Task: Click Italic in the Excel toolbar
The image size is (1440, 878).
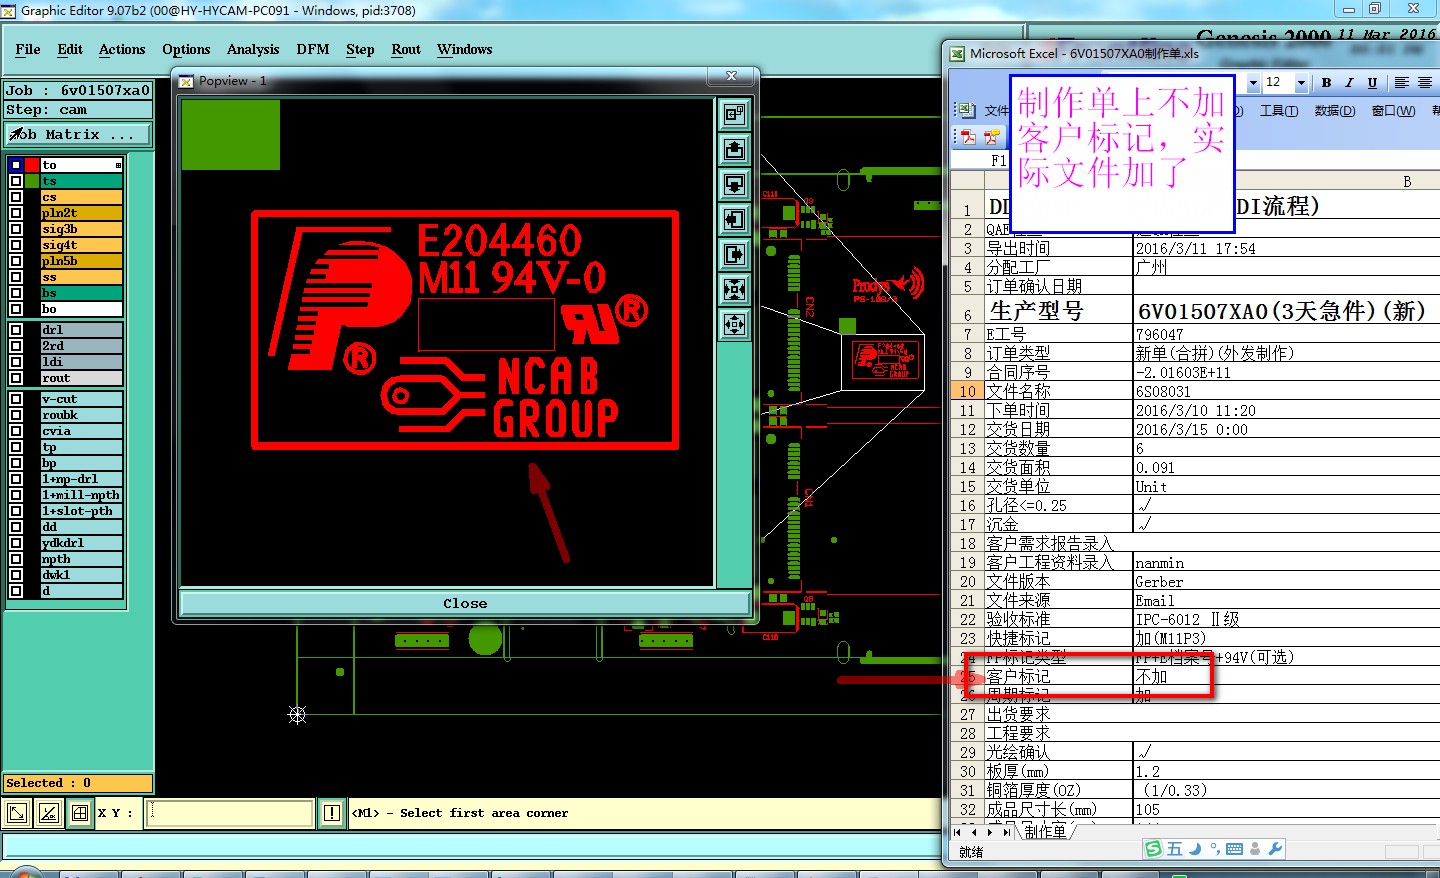Action: 1349,83
